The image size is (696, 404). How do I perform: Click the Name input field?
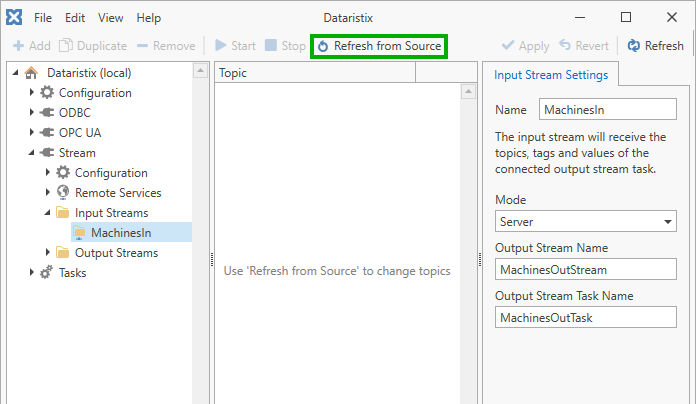(608, 109)
